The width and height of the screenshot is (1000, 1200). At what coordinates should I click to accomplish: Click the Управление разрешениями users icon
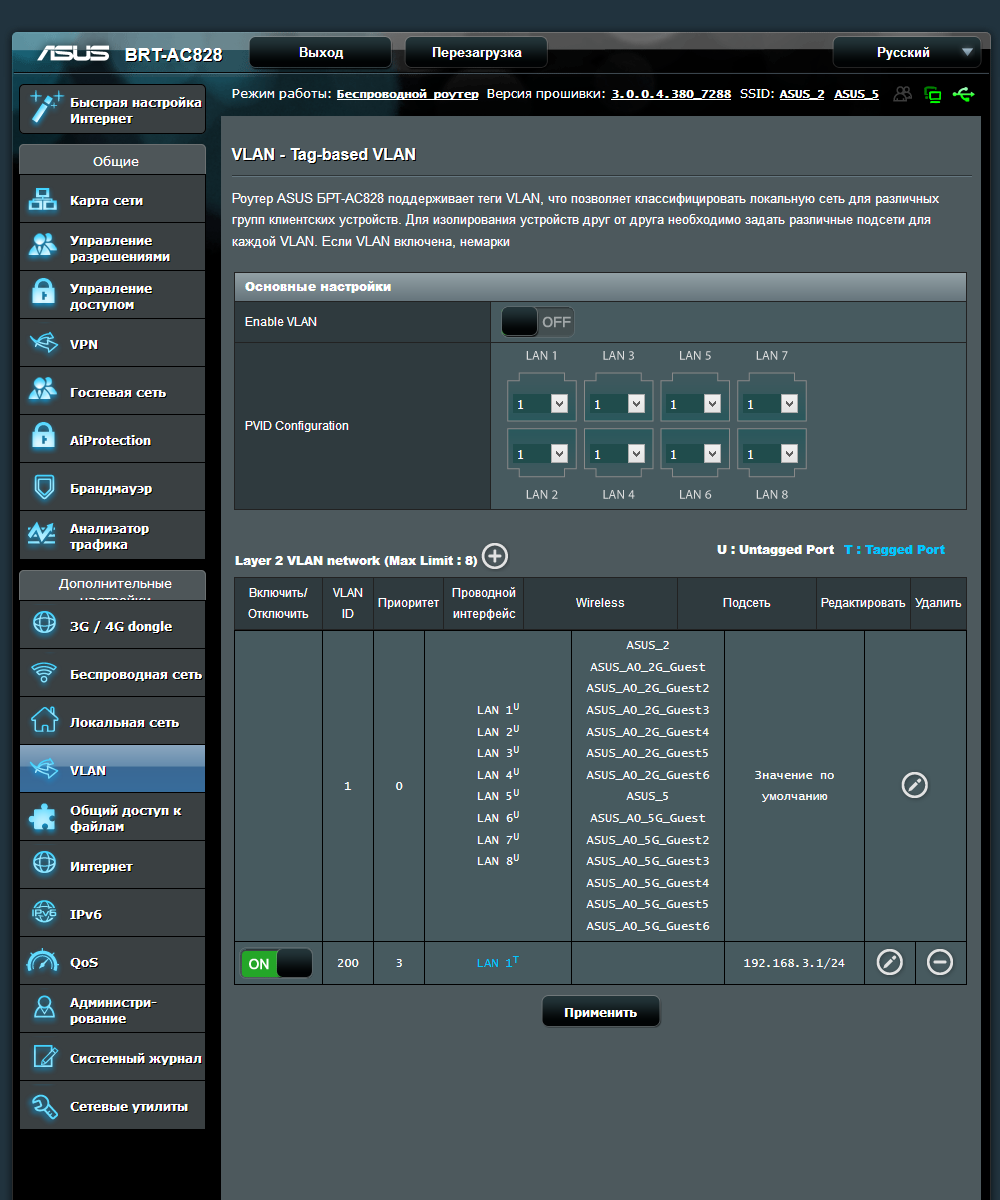tap(43, 247)
